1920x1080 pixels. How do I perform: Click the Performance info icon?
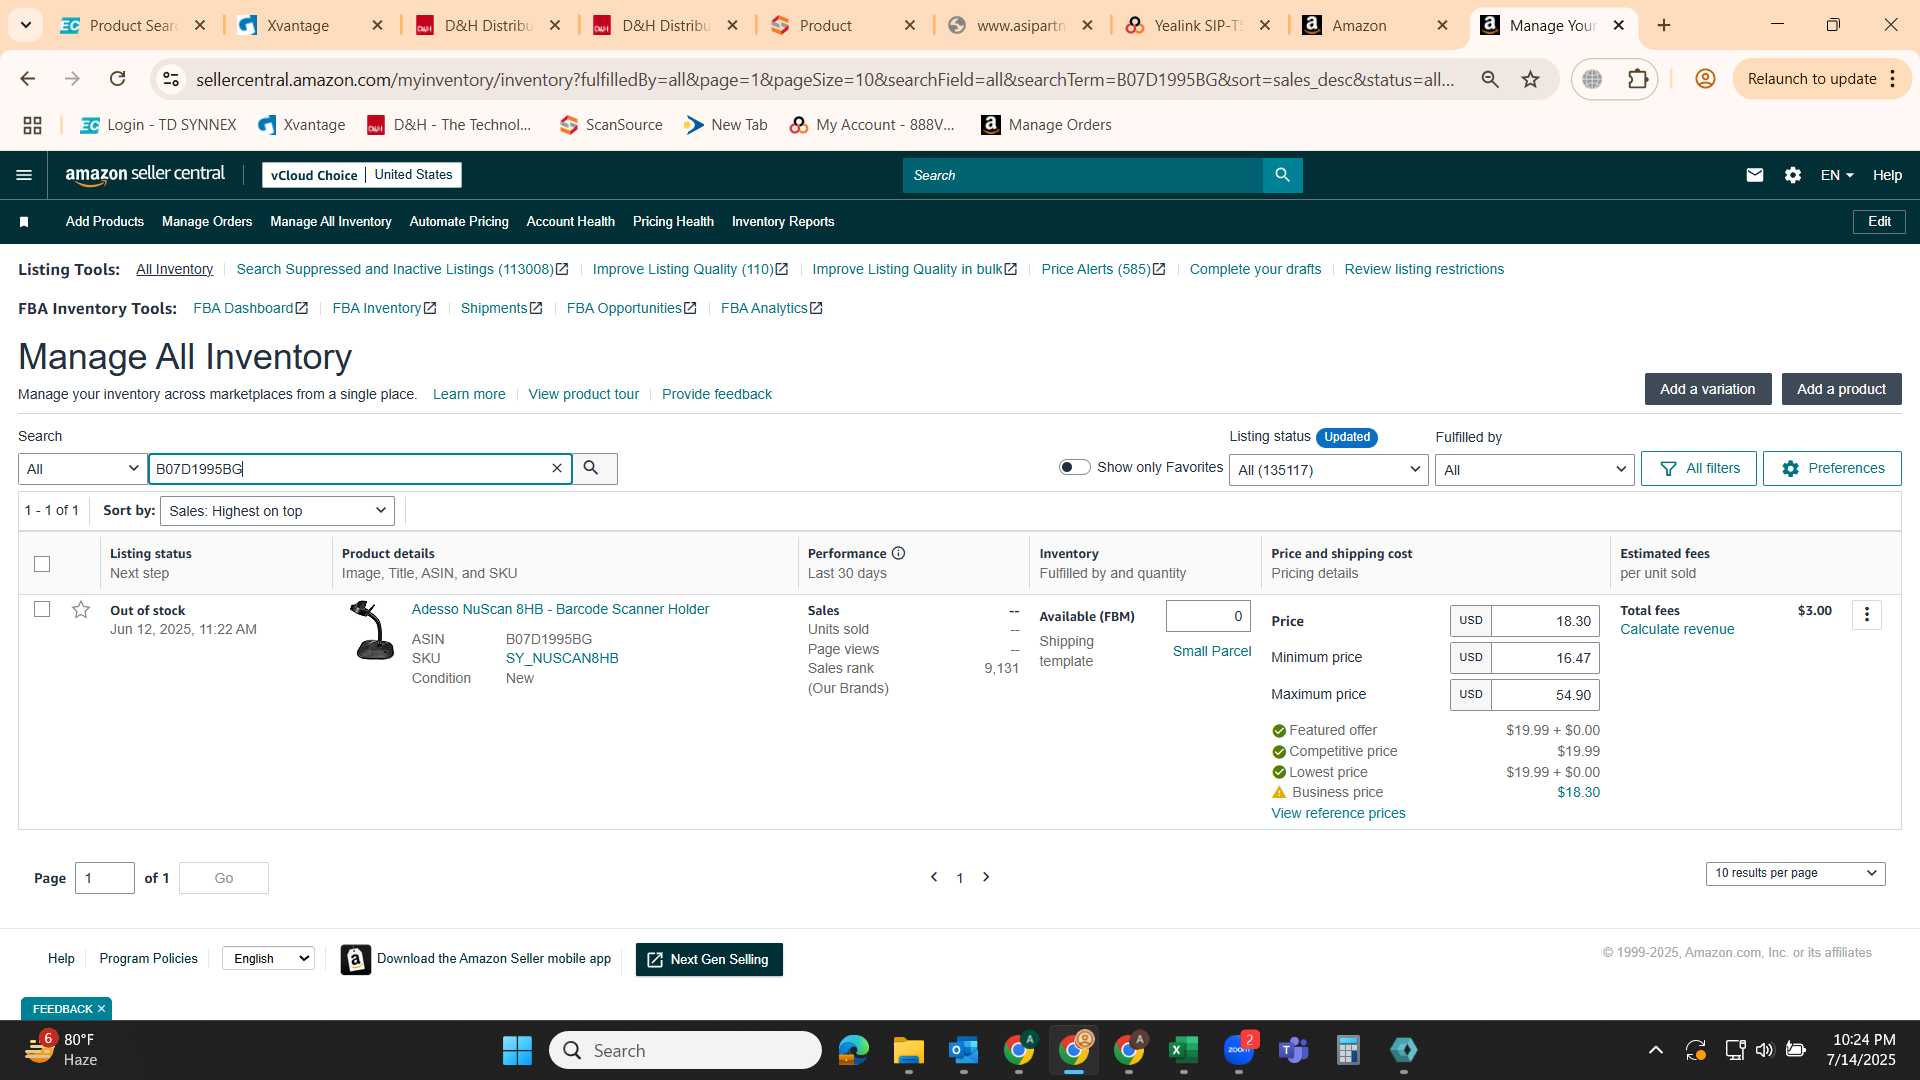click(x=898, y=553)
